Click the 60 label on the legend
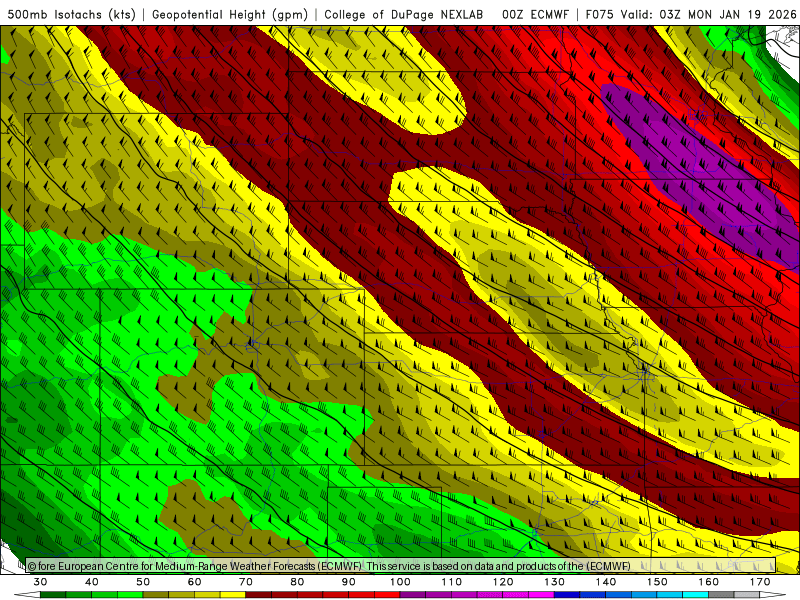This screenshot has width=800, height=600. click(x=194, y=582)
